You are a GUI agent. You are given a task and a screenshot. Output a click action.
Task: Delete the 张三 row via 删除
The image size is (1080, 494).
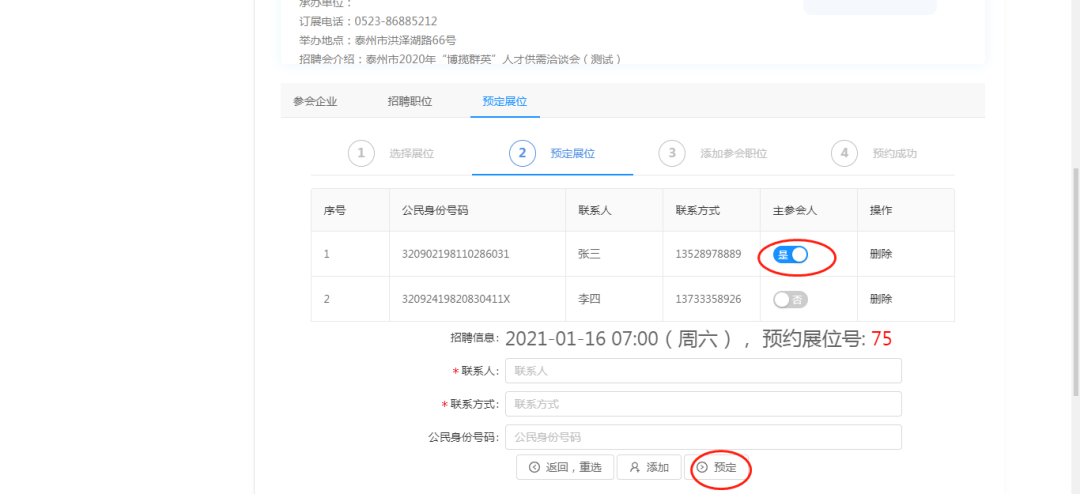tap(881, 255)
